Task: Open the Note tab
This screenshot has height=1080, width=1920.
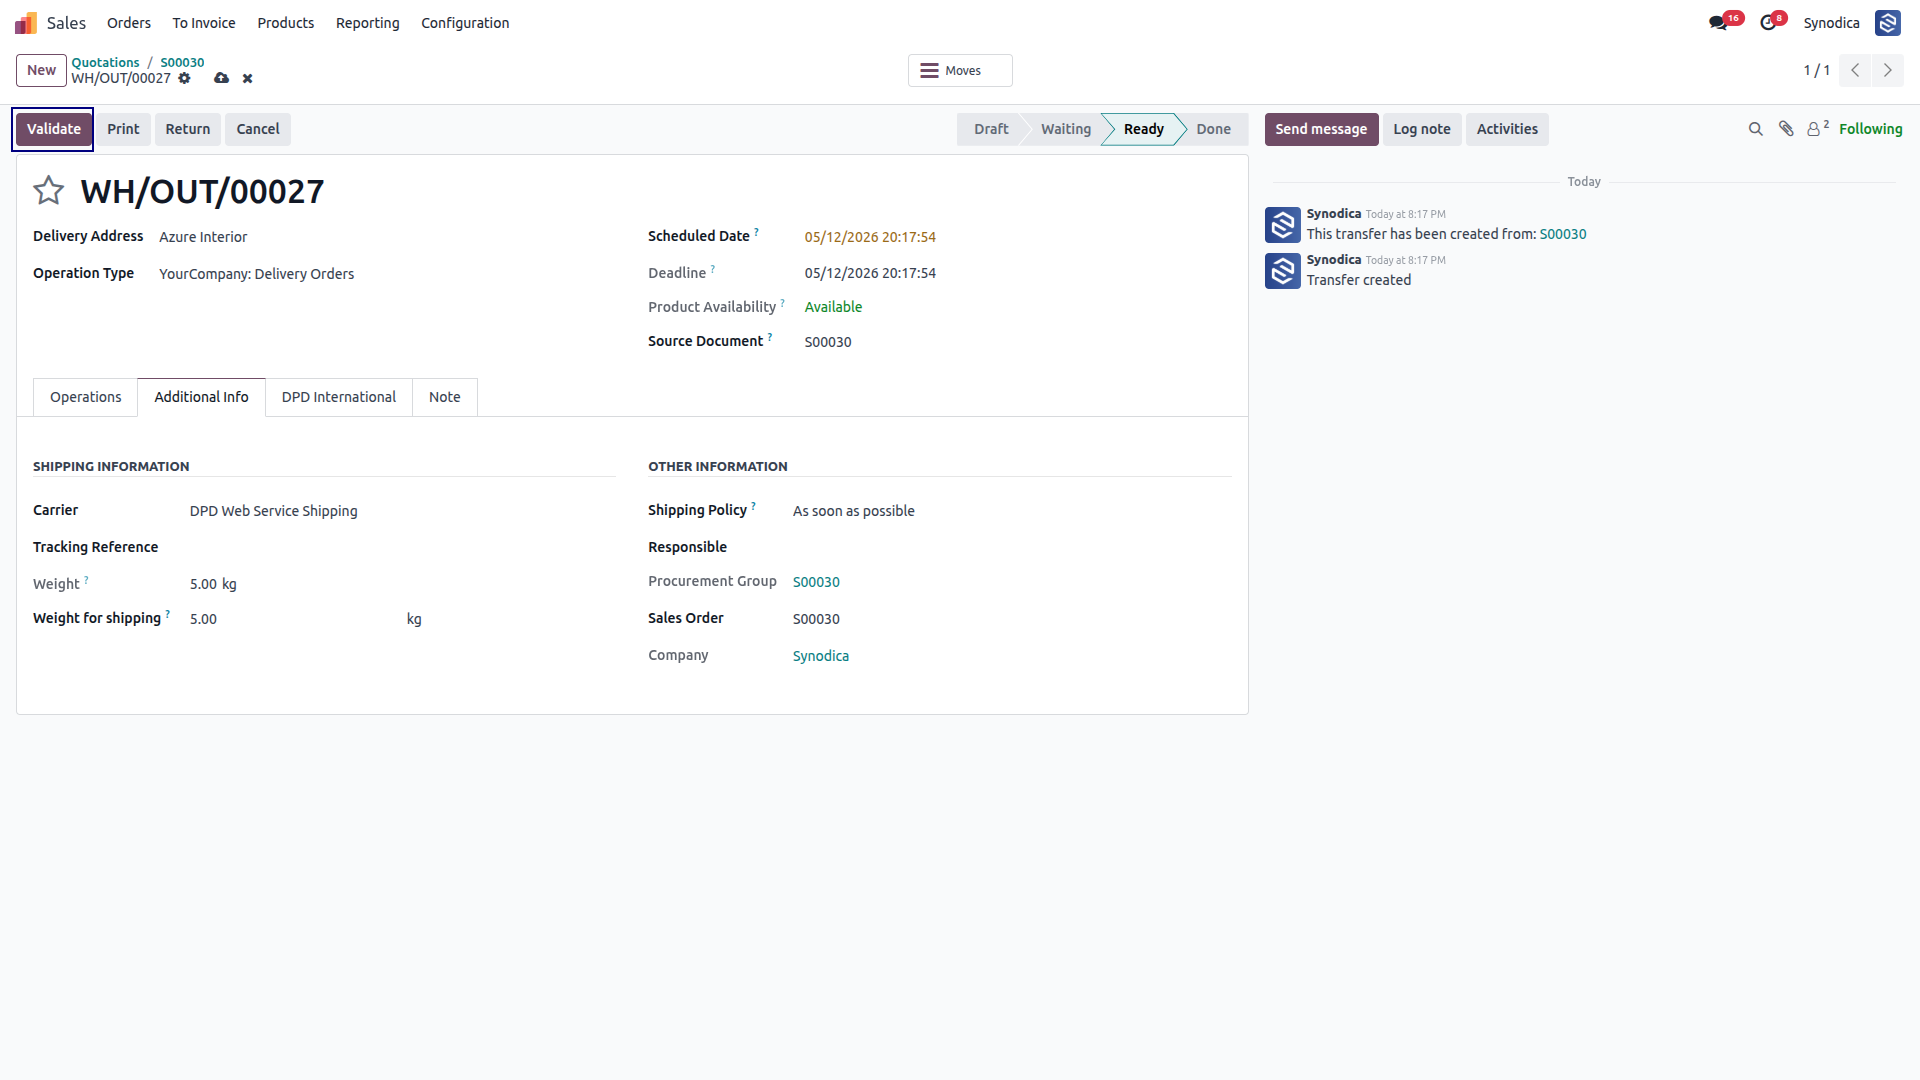Action: 445,397
